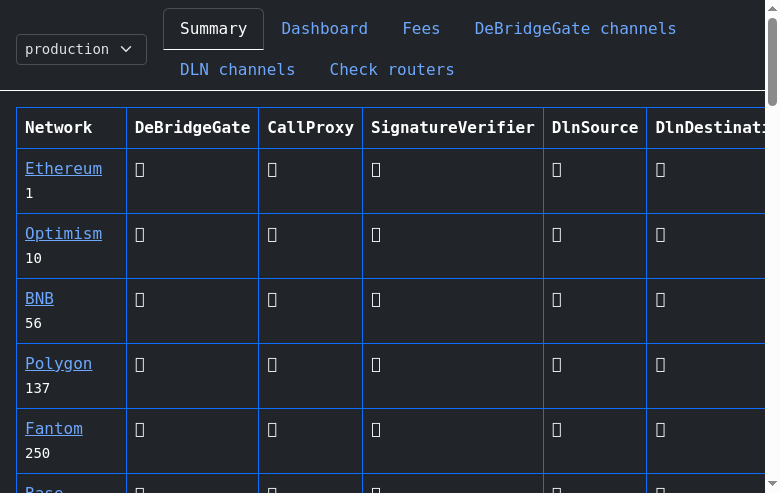
Task: Click the DeBridgeGate column header
Action: point(193,128)
